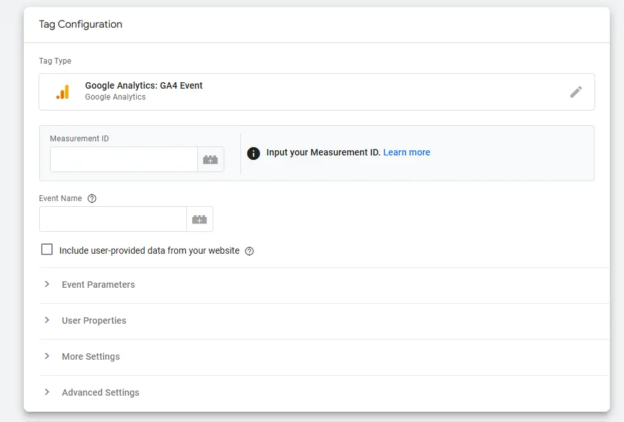This screenshot has width=624, height=422.
Task: Edit tag type with the pencil icon
Action: 576,92
